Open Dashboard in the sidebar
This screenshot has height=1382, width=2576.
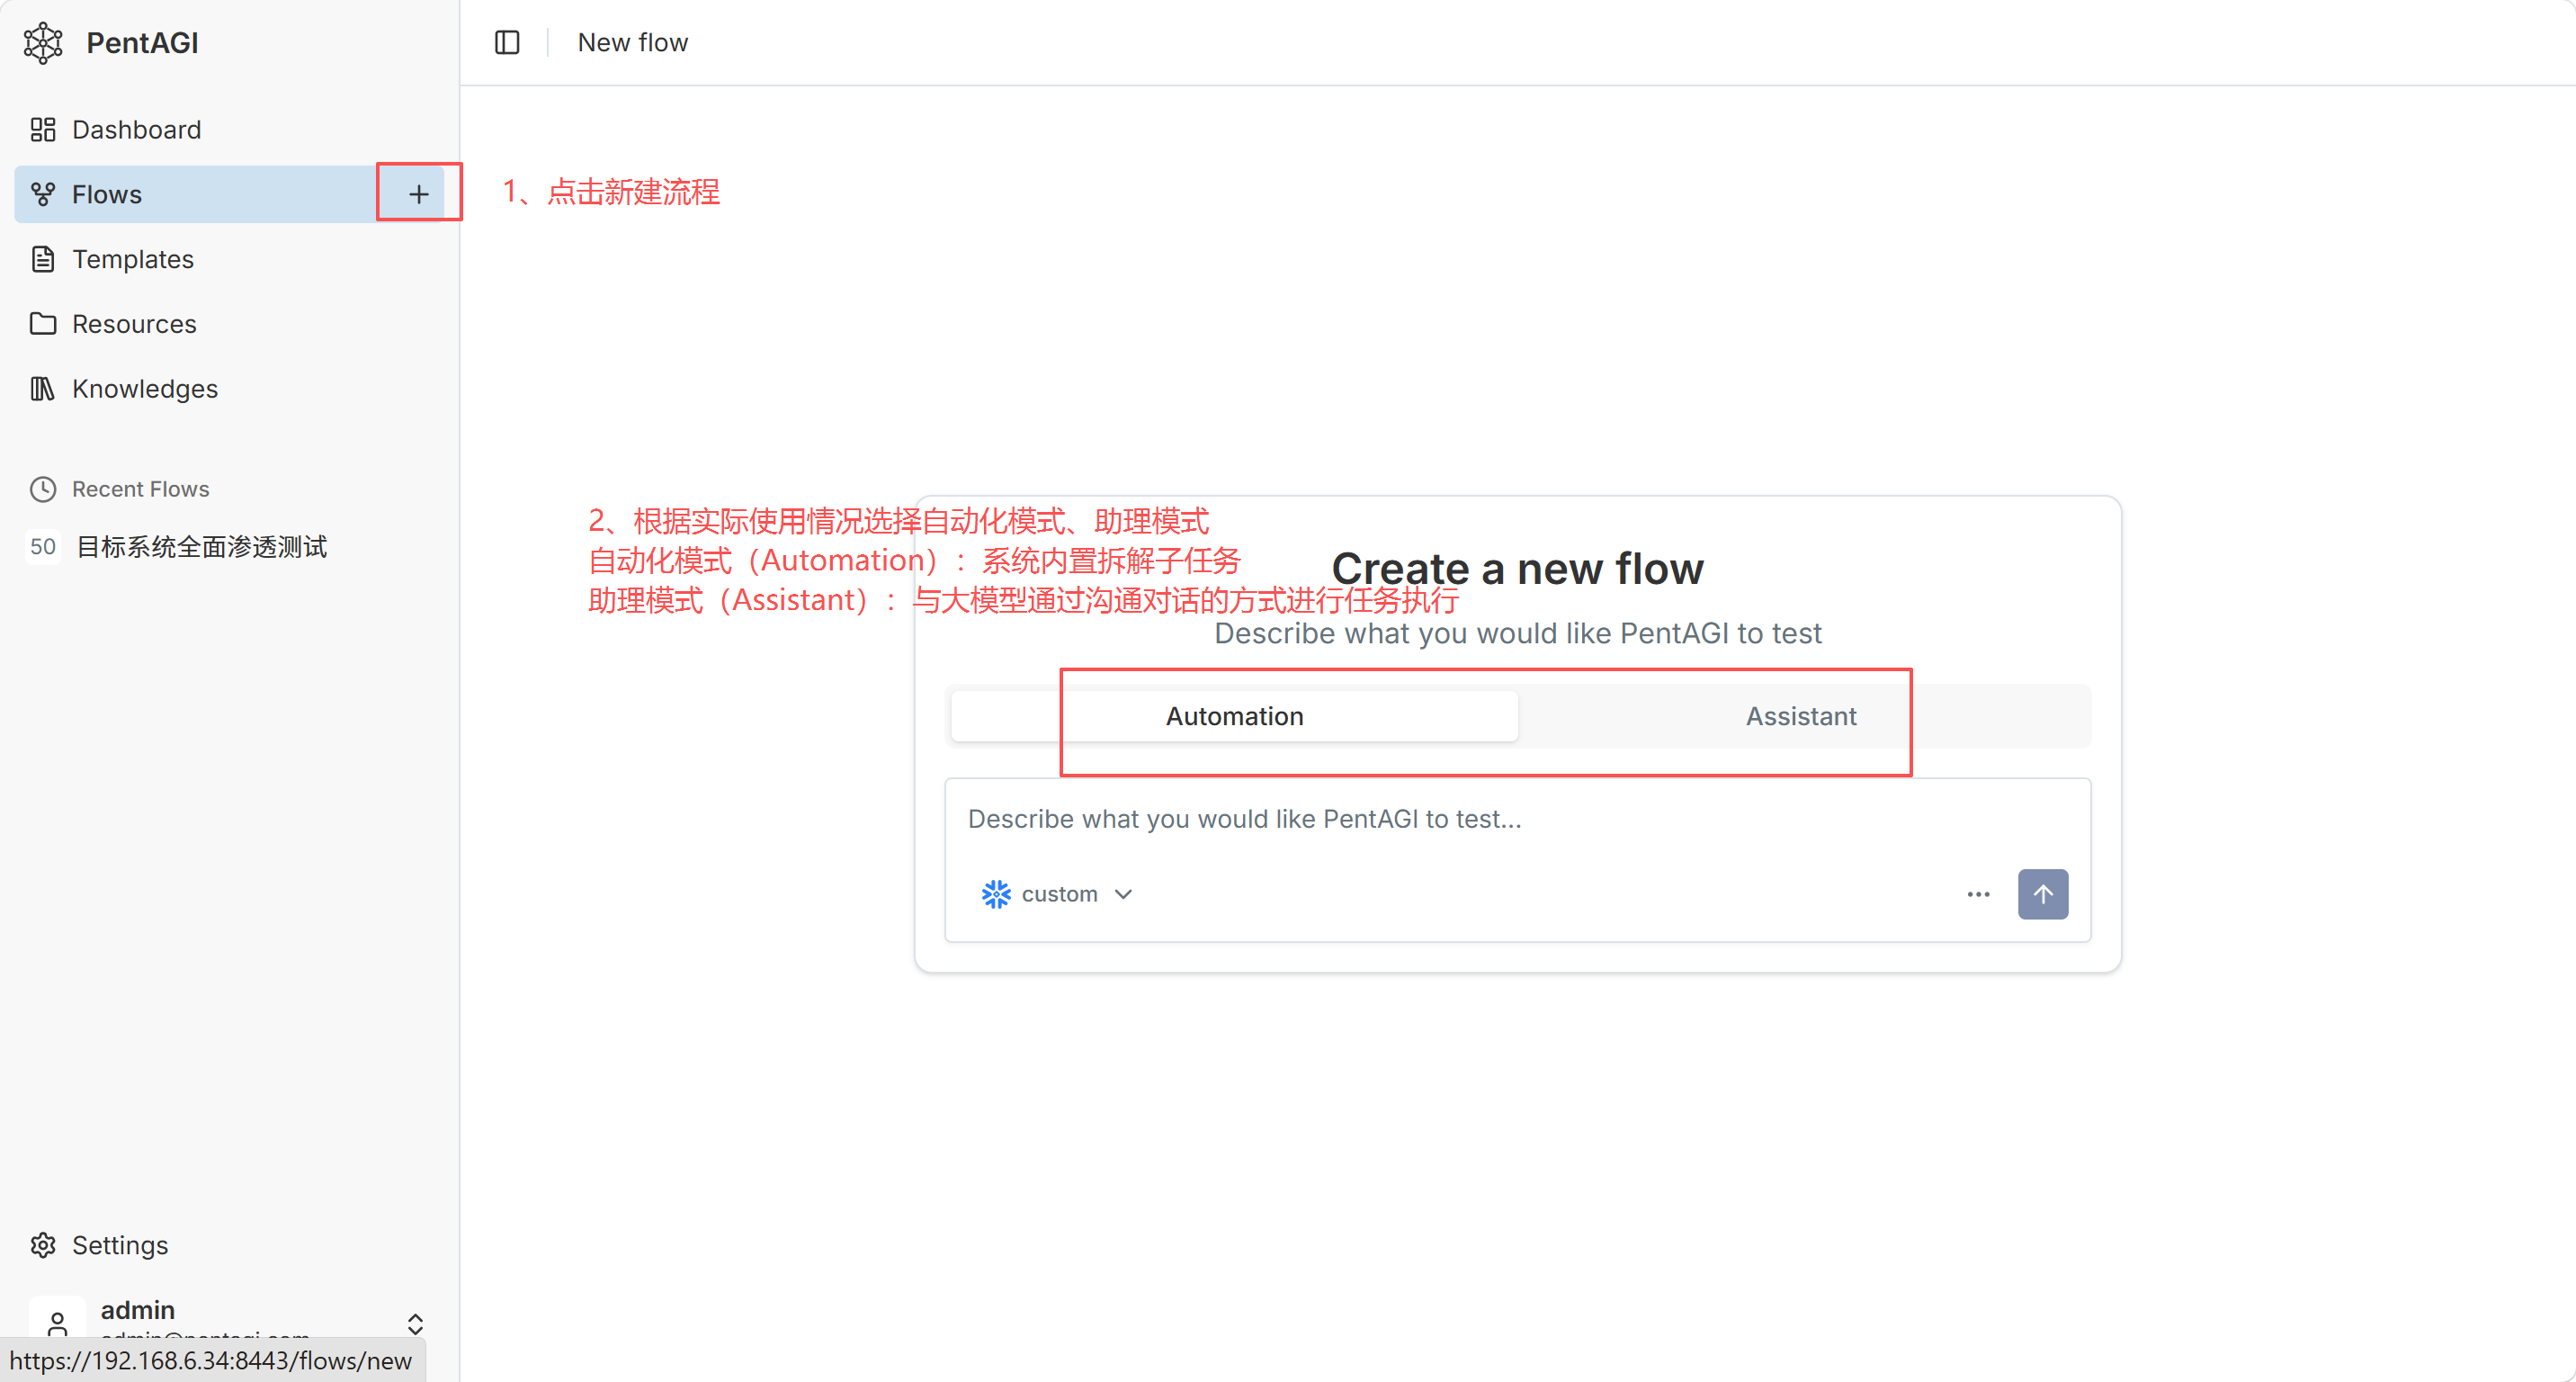click(x=229, y=130)
